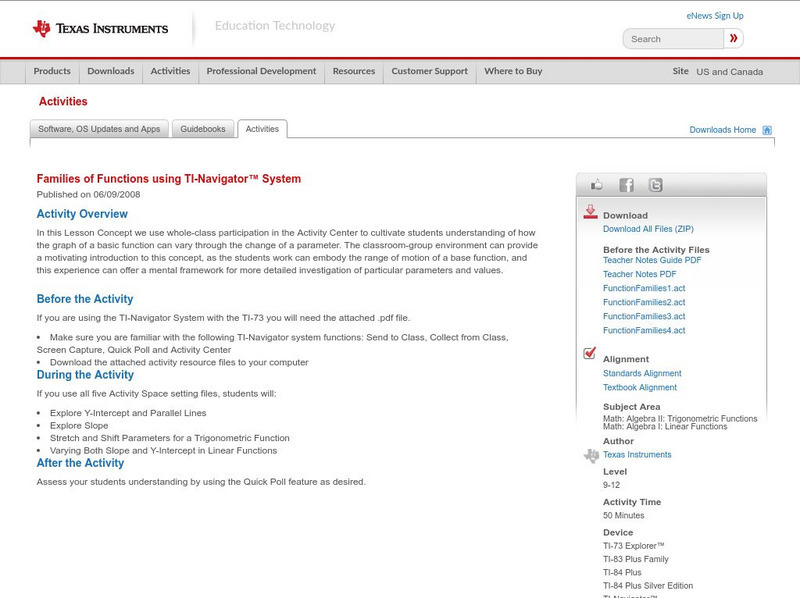Screen dimensions: 800x598
Task: Open the Customer Support menu
Action: 428,71
